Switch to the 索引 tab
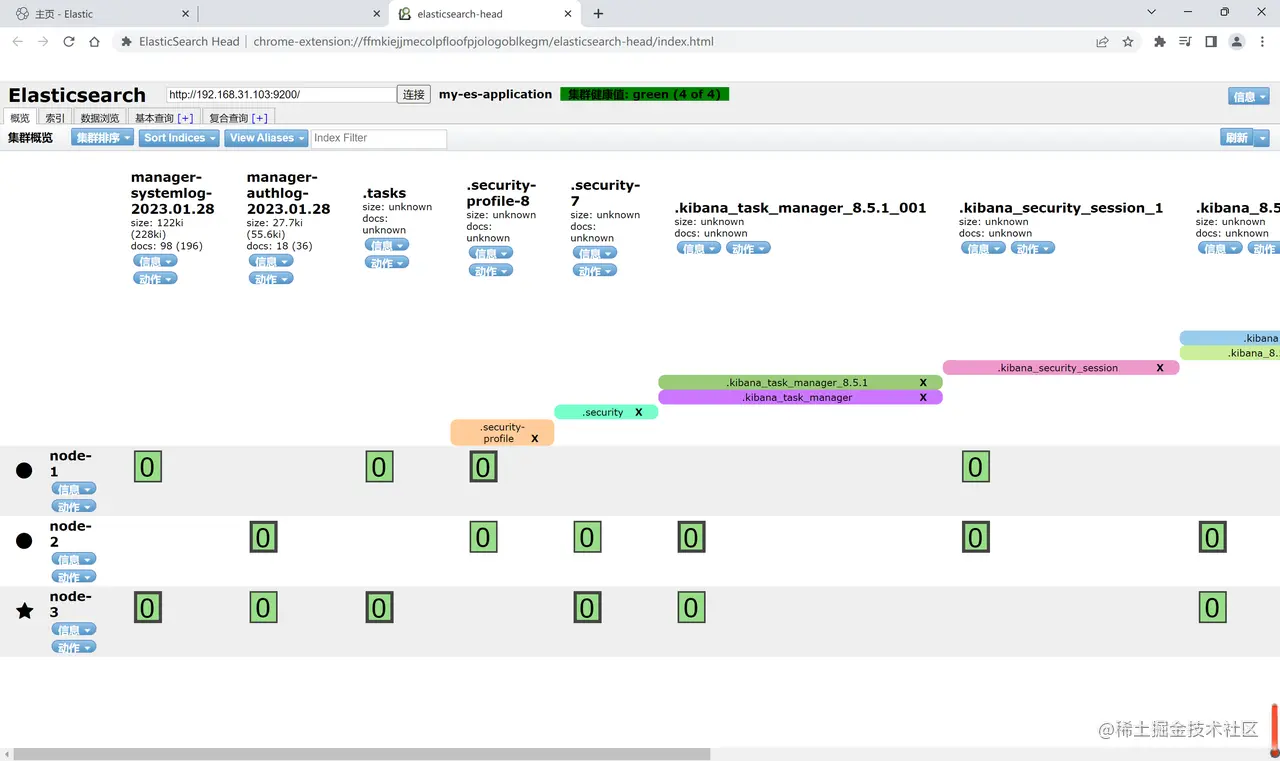Screen dimensions: 1280x761 55,118
